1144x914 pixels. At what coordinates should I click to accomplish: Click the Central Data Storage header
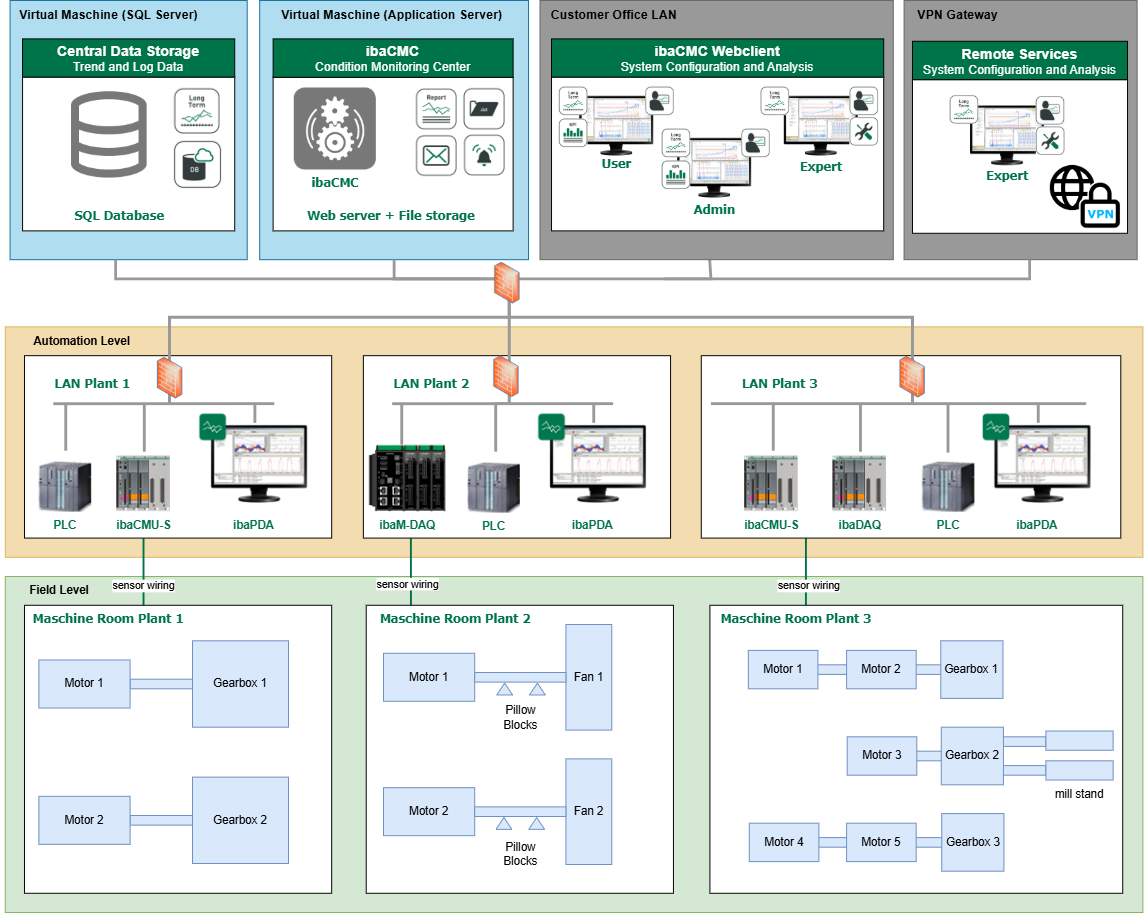click(128, 59)
